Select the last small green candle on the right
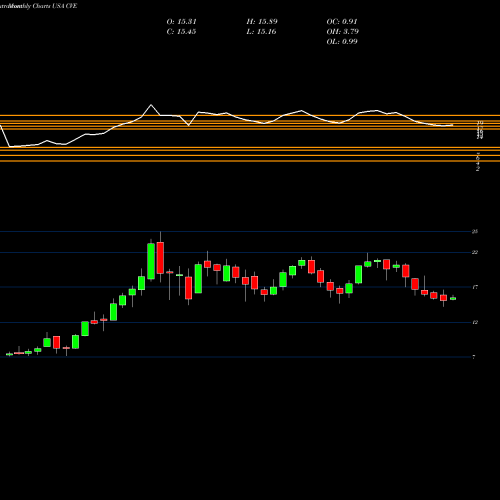500x500 pixels. click(x=453, y=298)
